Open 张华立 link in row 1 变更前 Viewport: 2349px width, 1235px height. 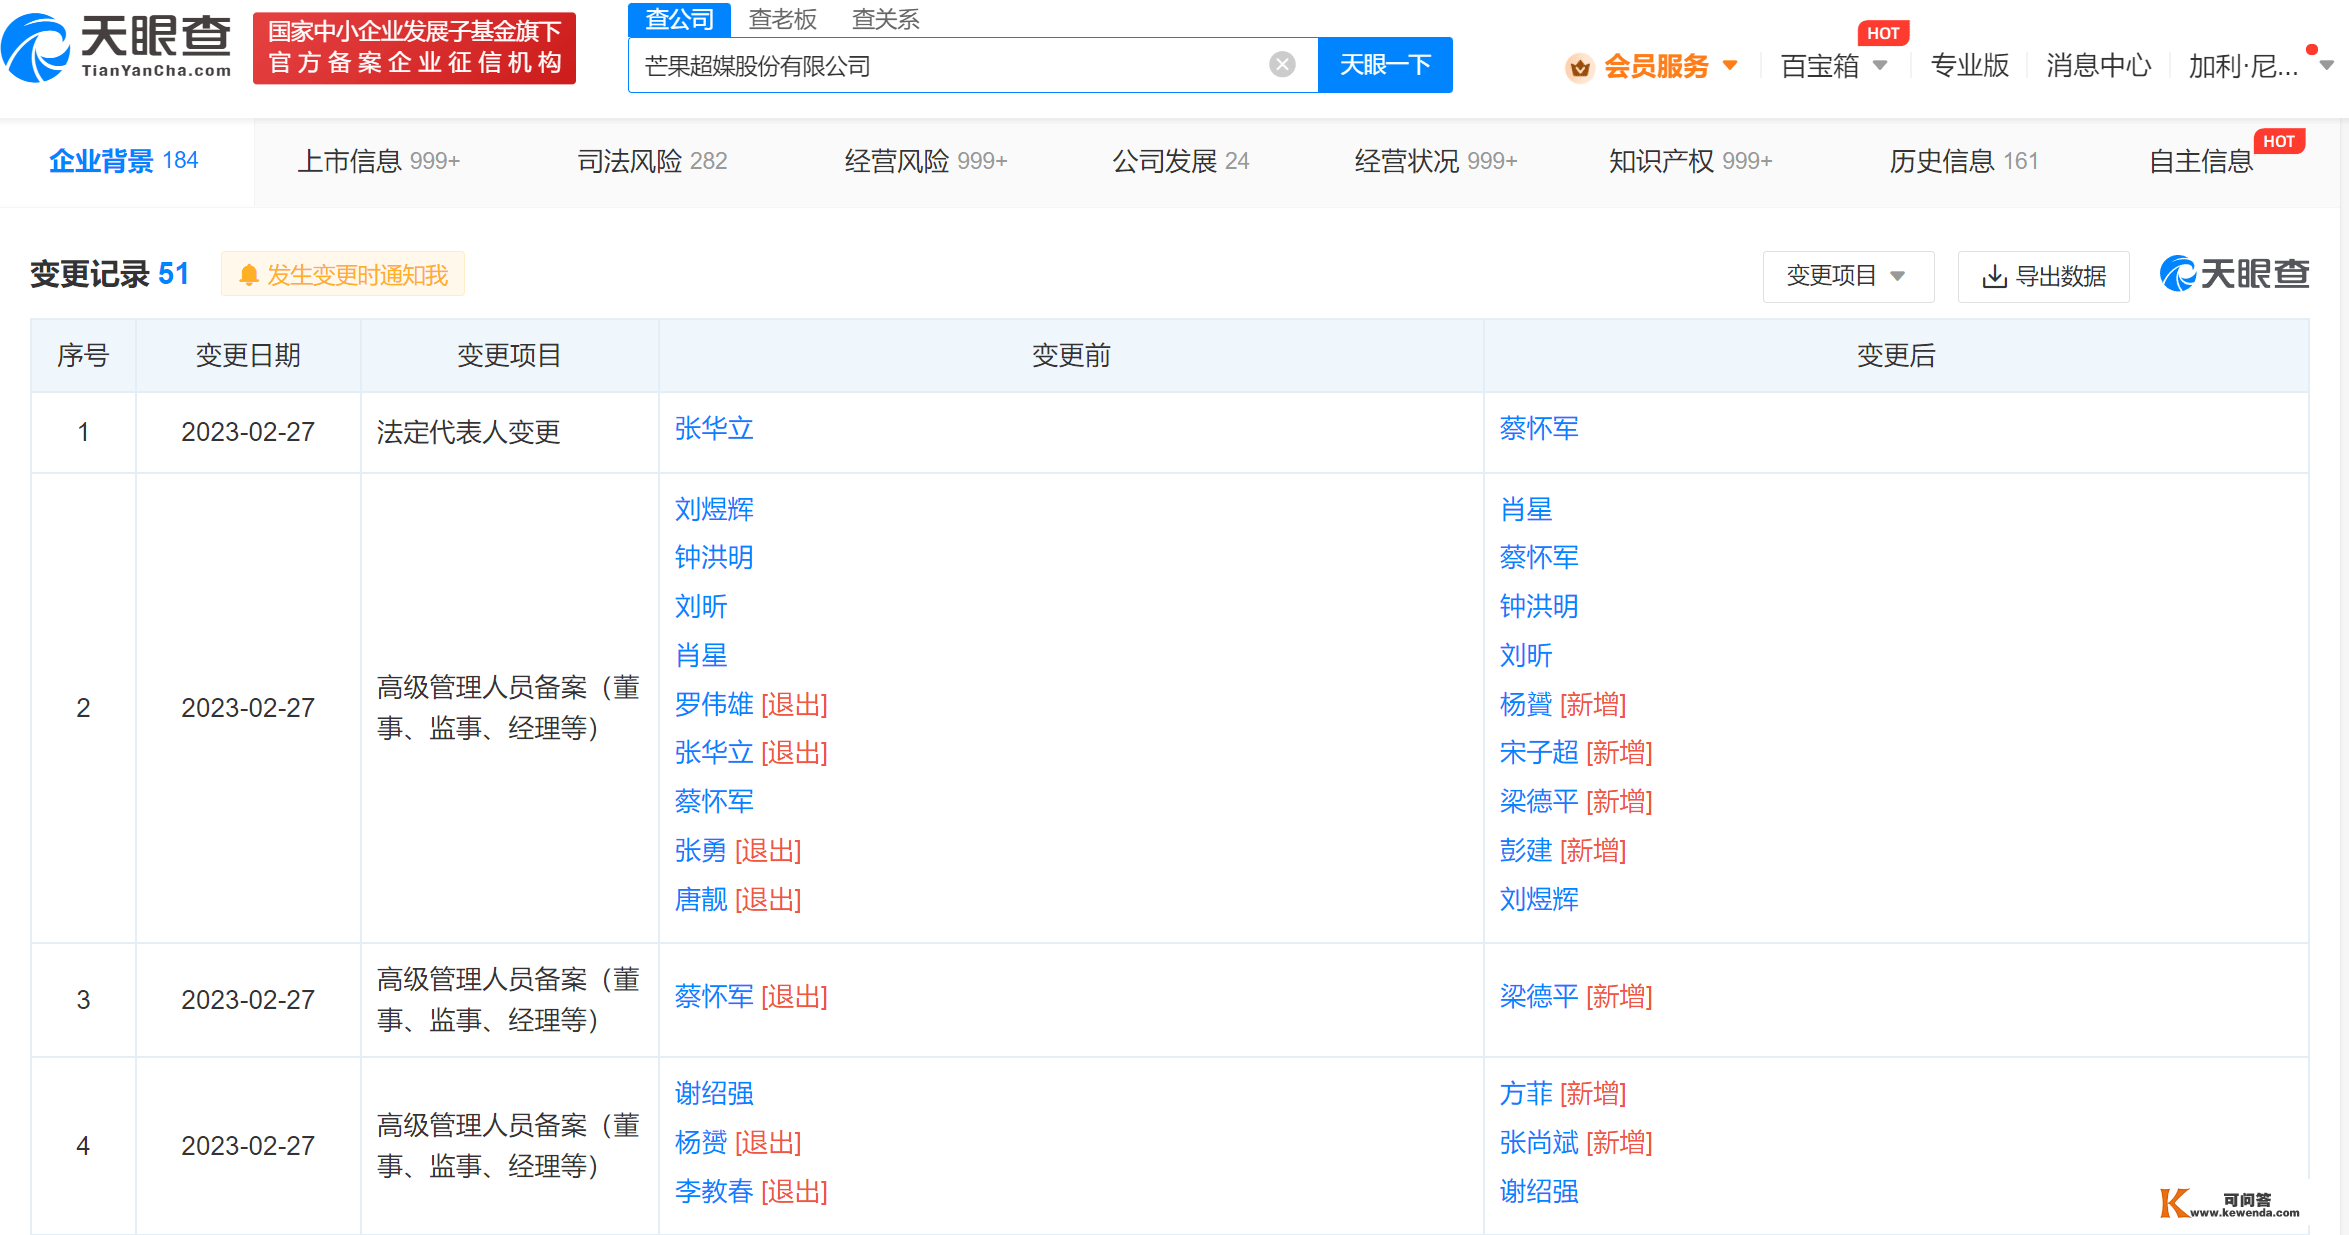(714, 429)
